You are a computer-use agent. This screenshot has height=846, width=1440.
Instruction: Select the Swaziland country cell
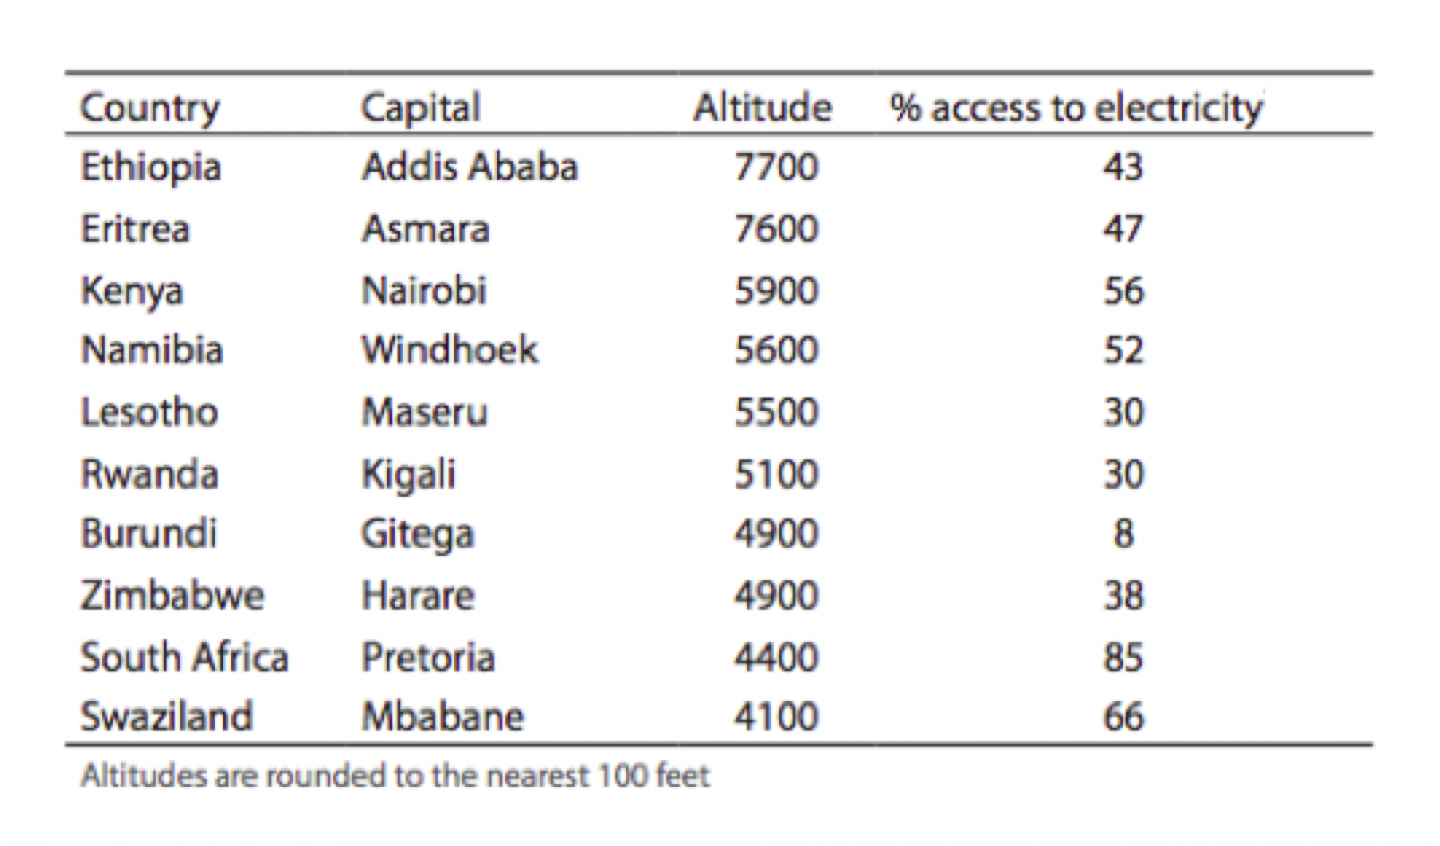pyautogui.click(x=166, y=717)
